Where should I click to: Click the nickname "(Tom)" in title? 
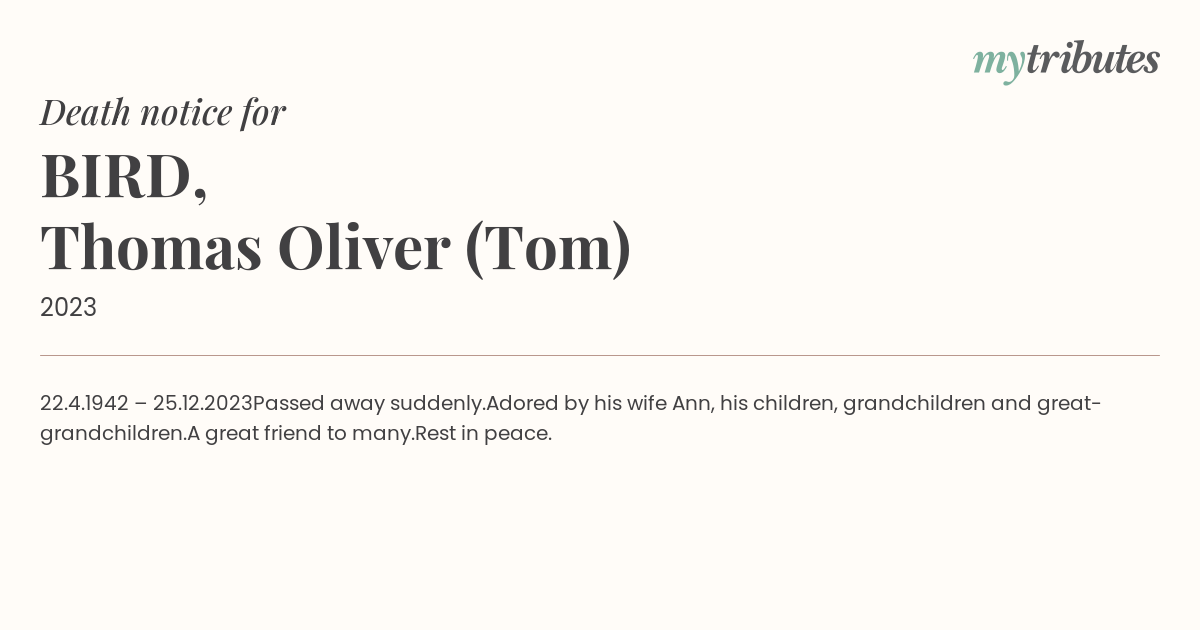tap(548, 248)
